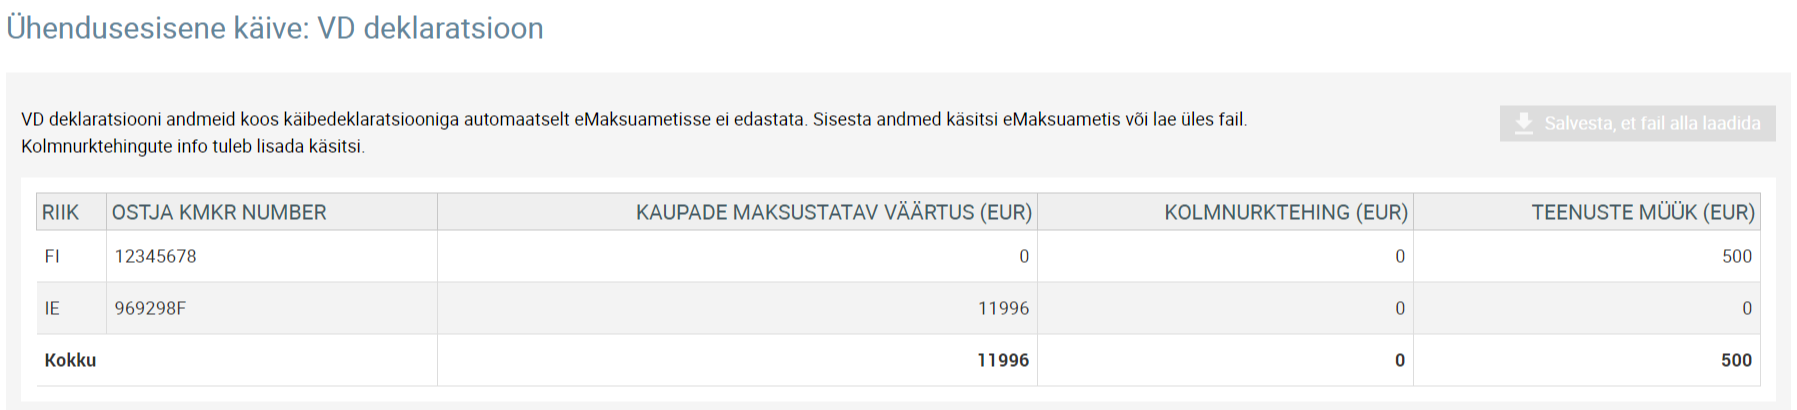This screenshot has height=410, width=1797.
Task: Click the total services value 500 in Kokku row
Action: (1737, 360)
